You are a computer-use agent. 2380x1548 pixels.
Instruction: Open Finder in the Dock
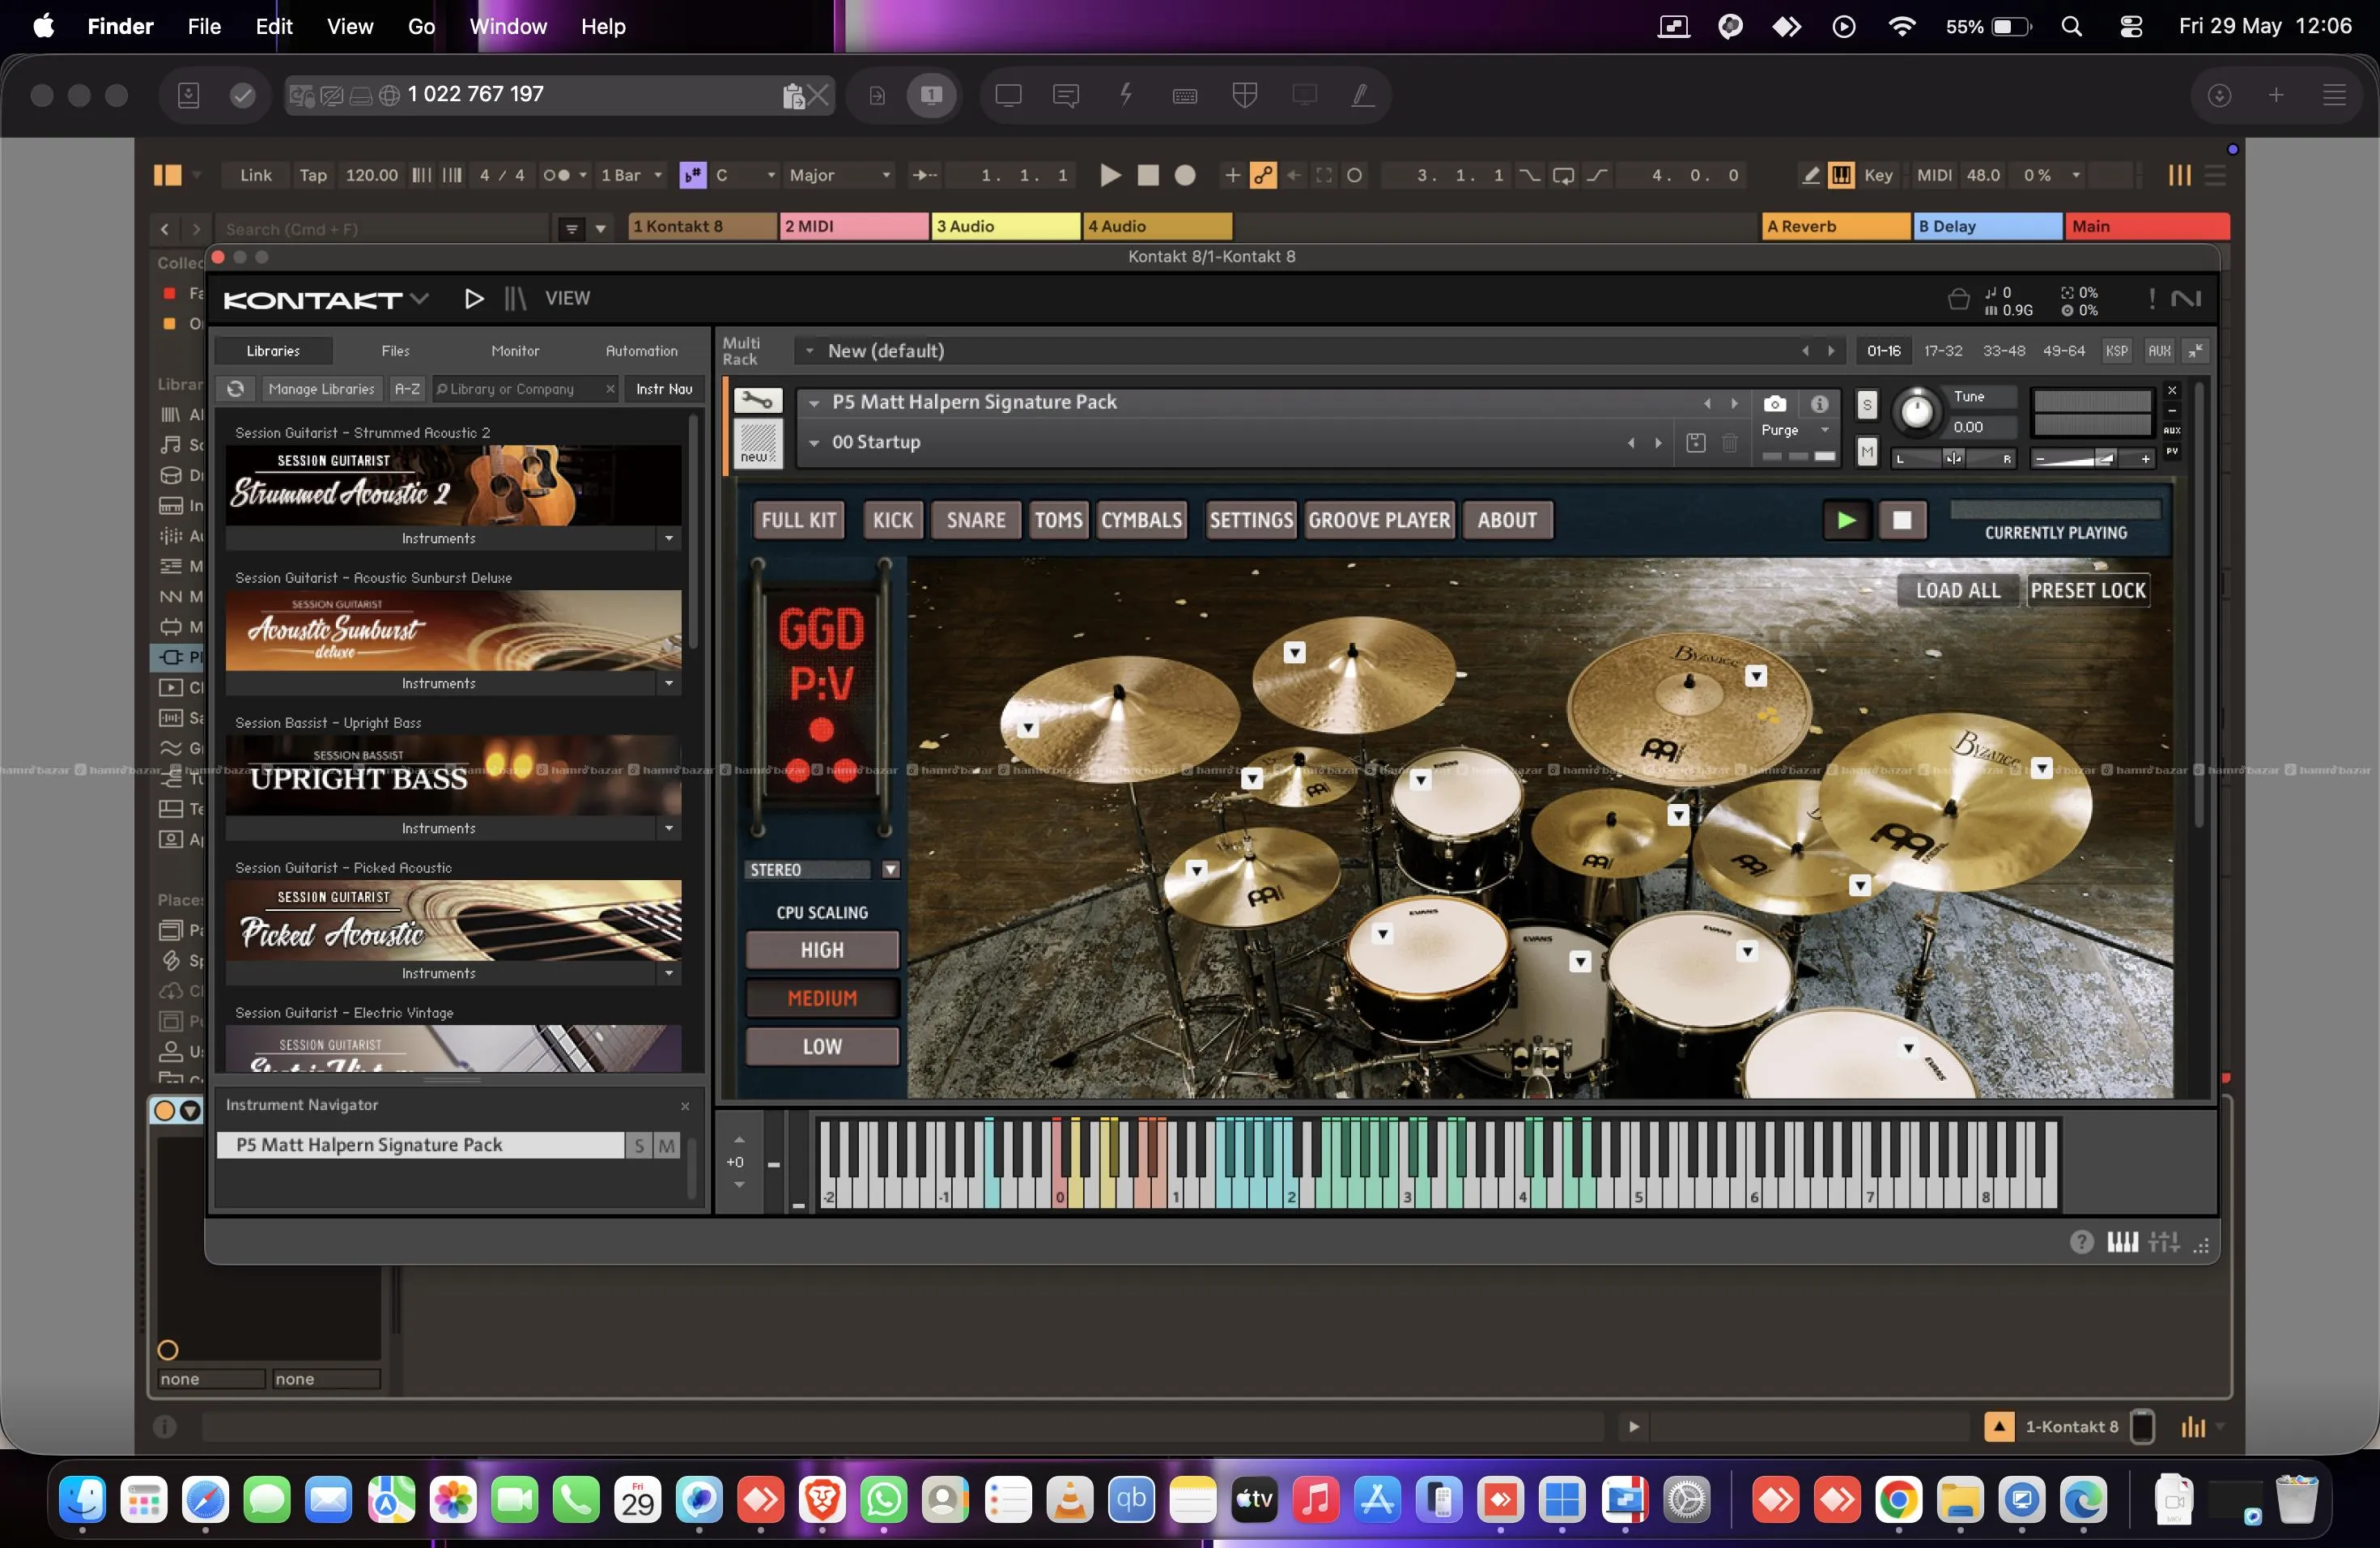click(82, 1499)
